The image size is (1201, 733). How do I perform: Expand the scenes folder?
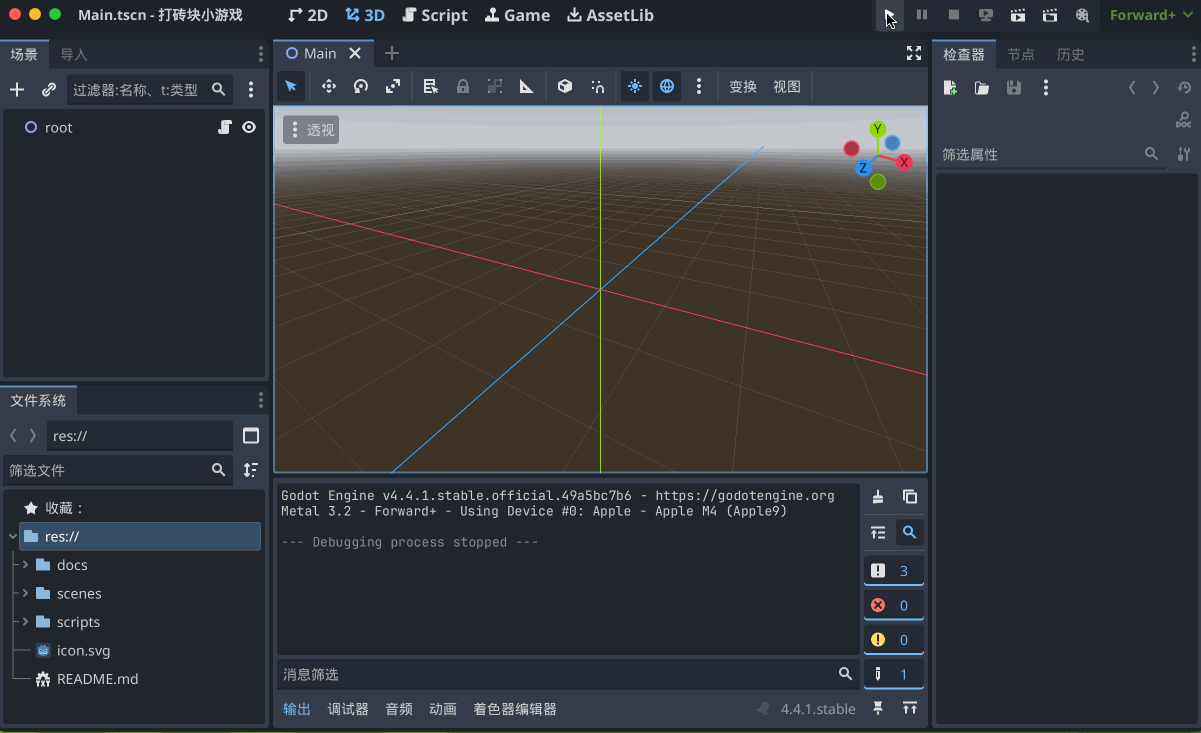pyautogui.click(x=25, y=593)
